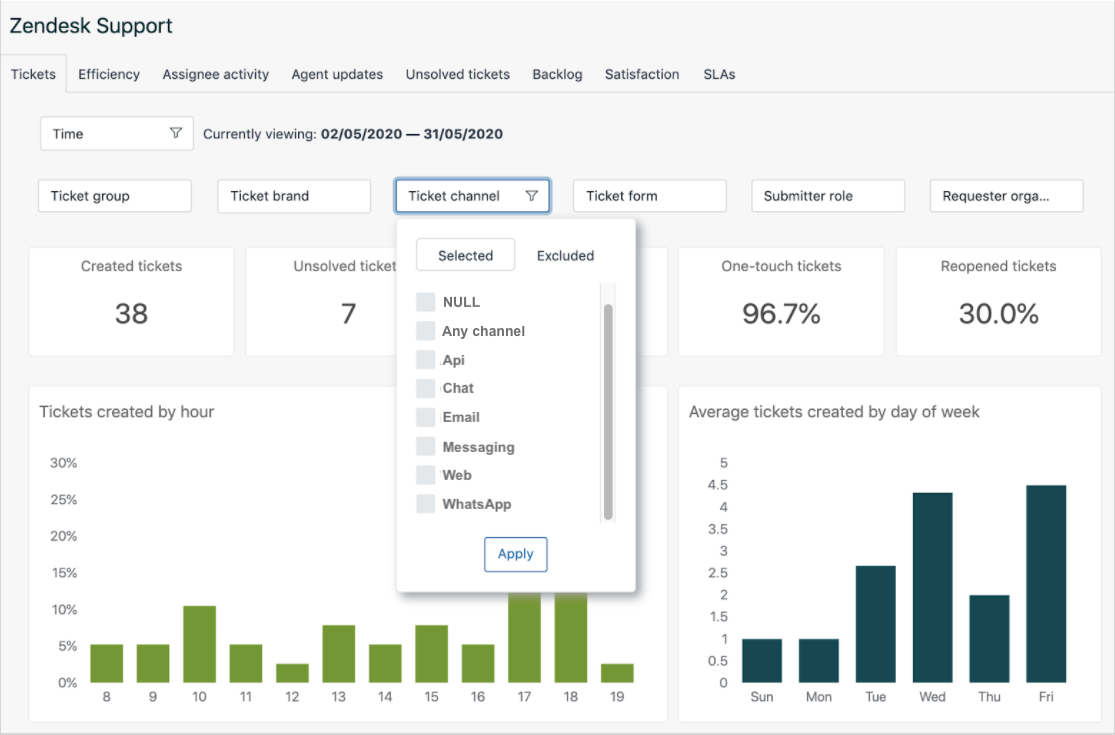Image resolution: width=1115 pixels, height=735 pixels.
Task: Switch to the Excluded filter mode
Action: (565, 255)
